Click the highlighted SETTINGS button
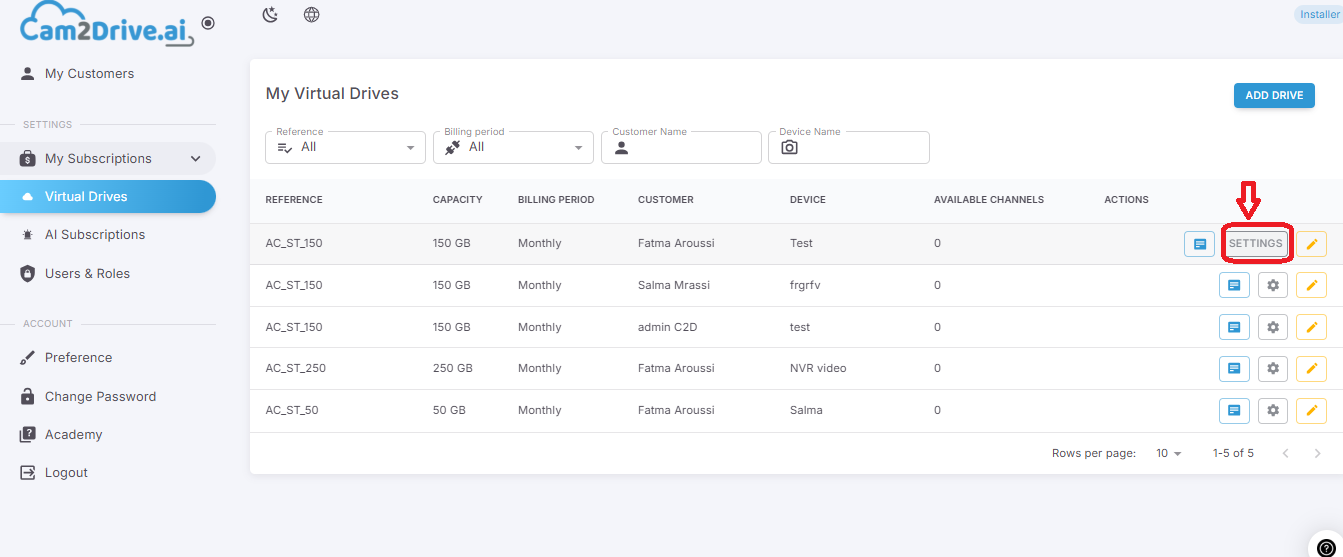The width and height of the screenshot is (1343, 557). [x=1256, y=243]
